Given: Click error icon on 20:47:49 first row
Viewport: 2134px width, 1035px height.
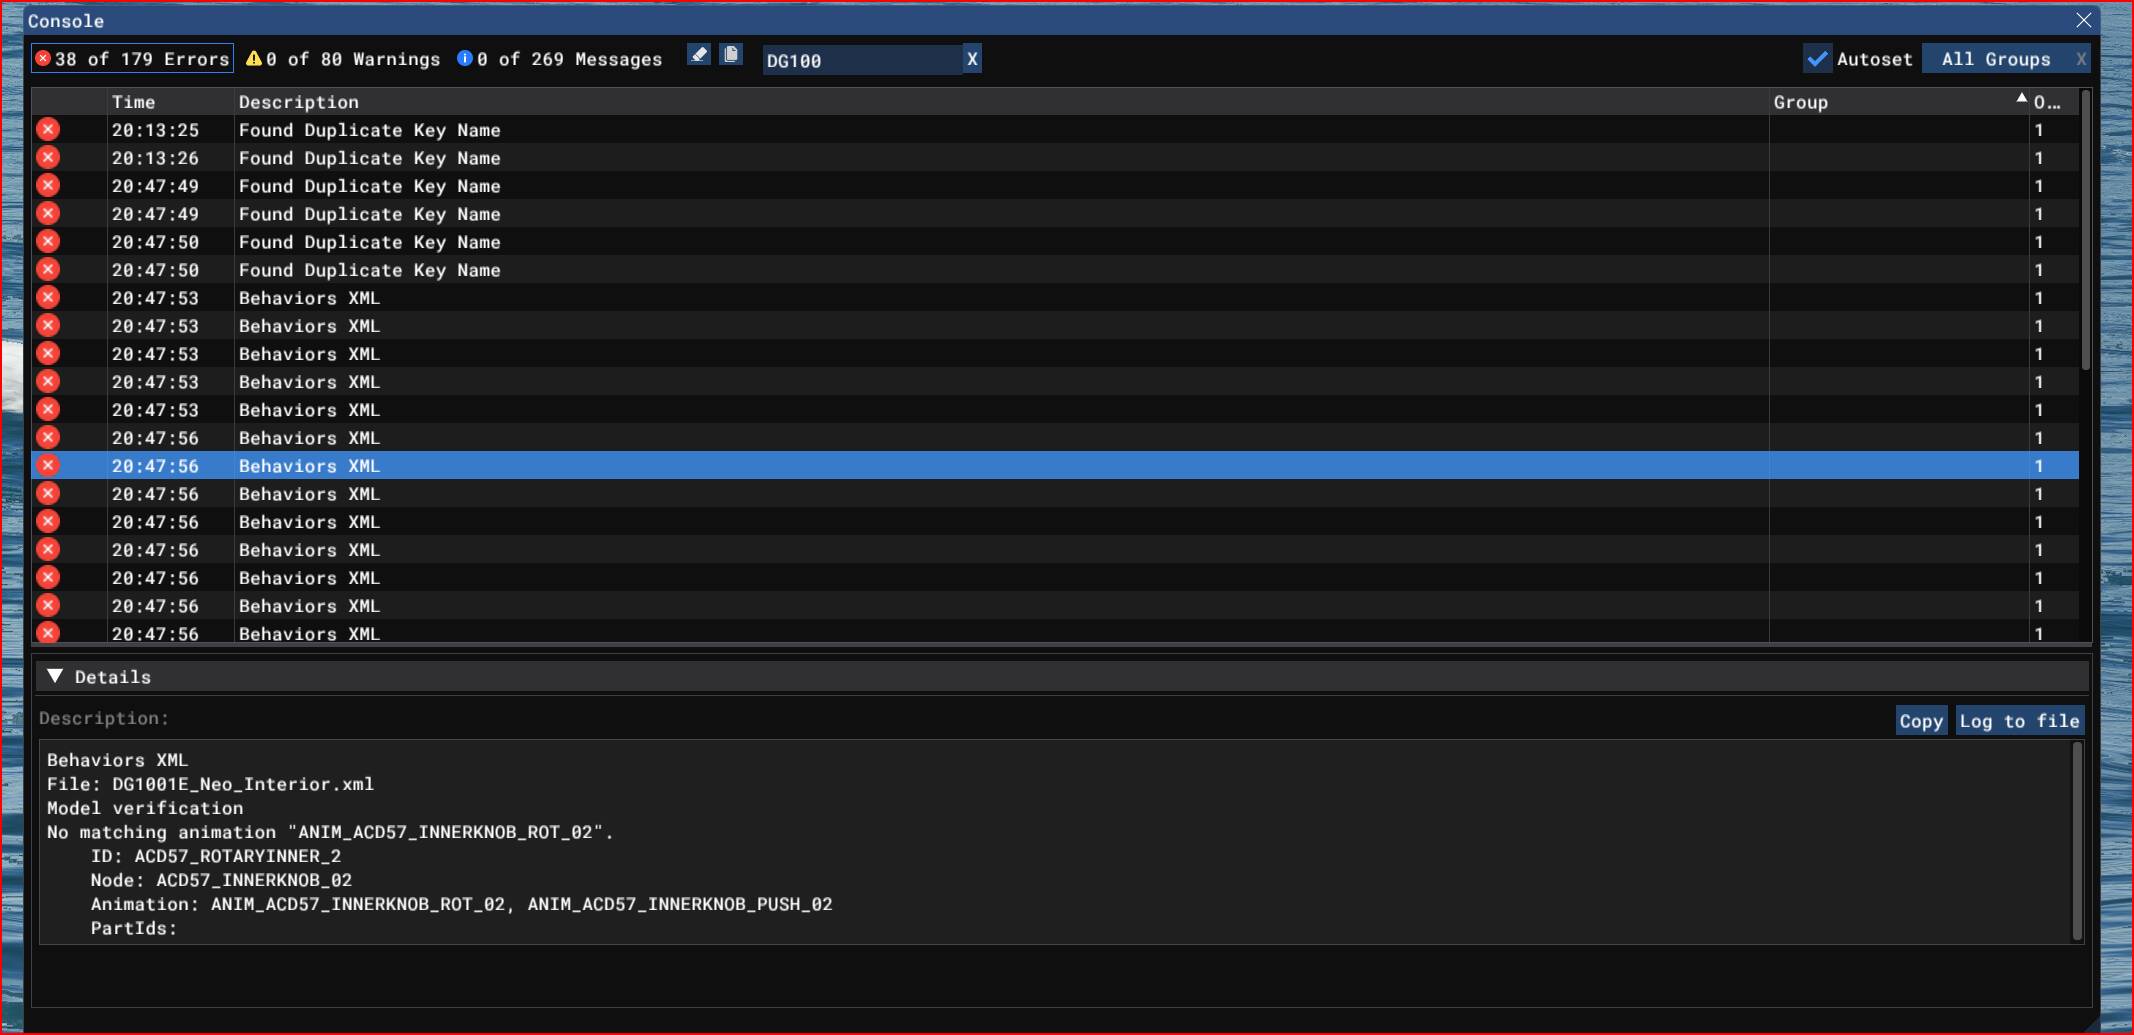Looking at the screenshot, I should pyautogui.click(x=48, y=186).
